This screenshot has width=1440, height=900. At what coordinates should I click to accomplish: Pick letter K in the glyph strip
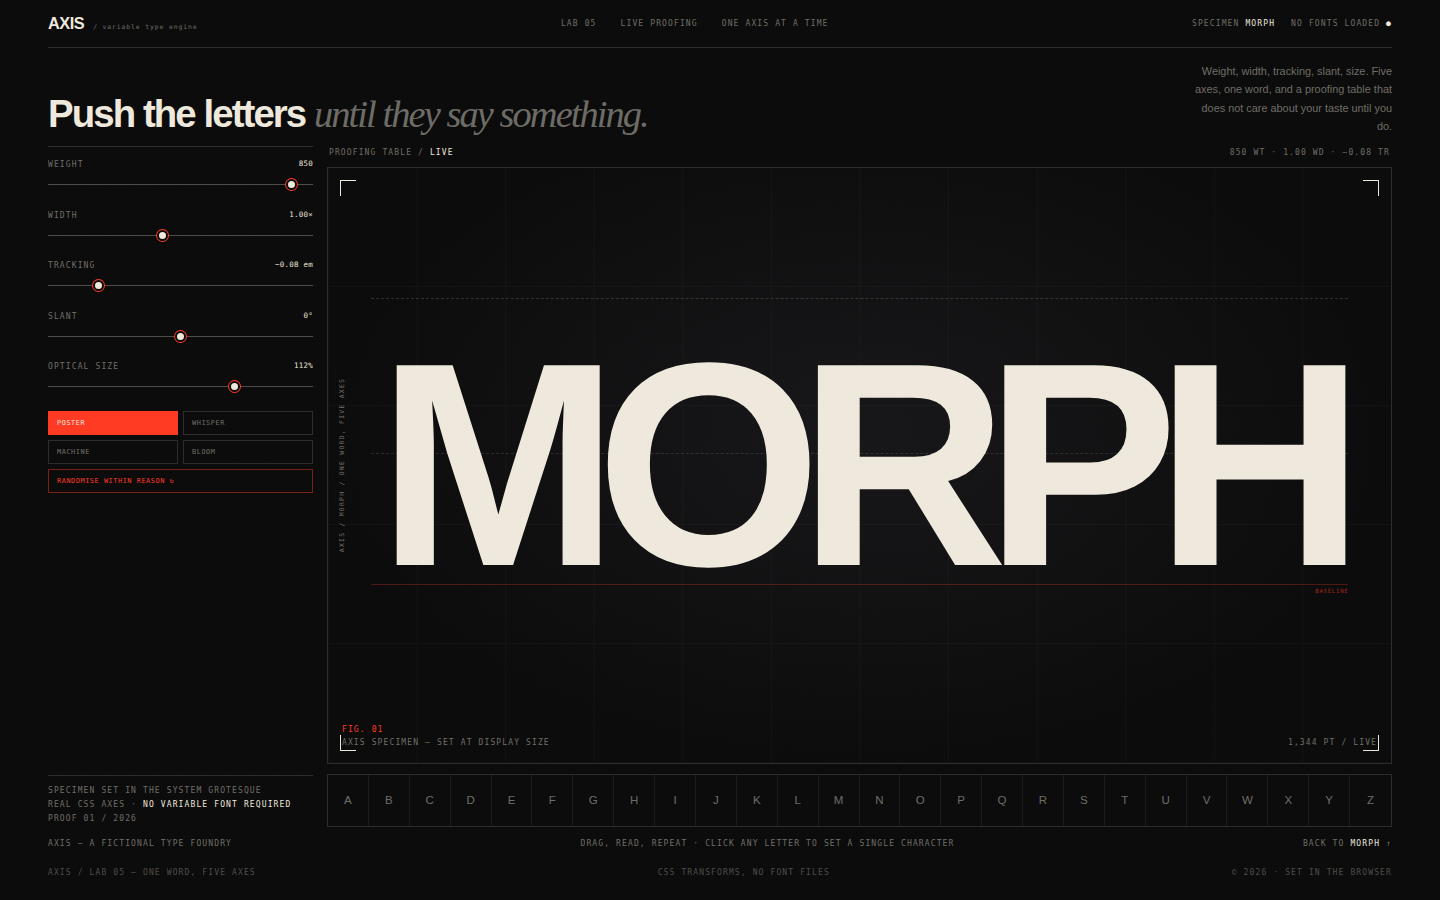tap(757, 800)
